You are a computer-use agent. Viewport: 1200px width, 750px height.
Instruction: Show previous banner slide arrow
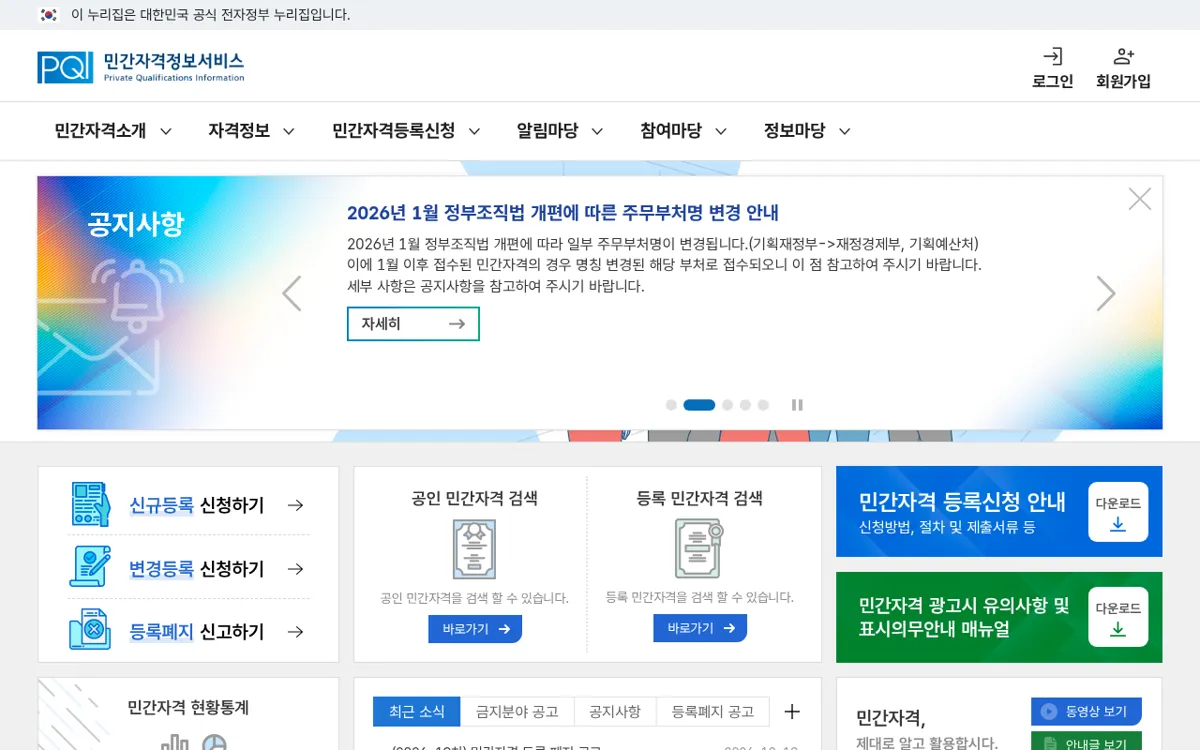292,293
